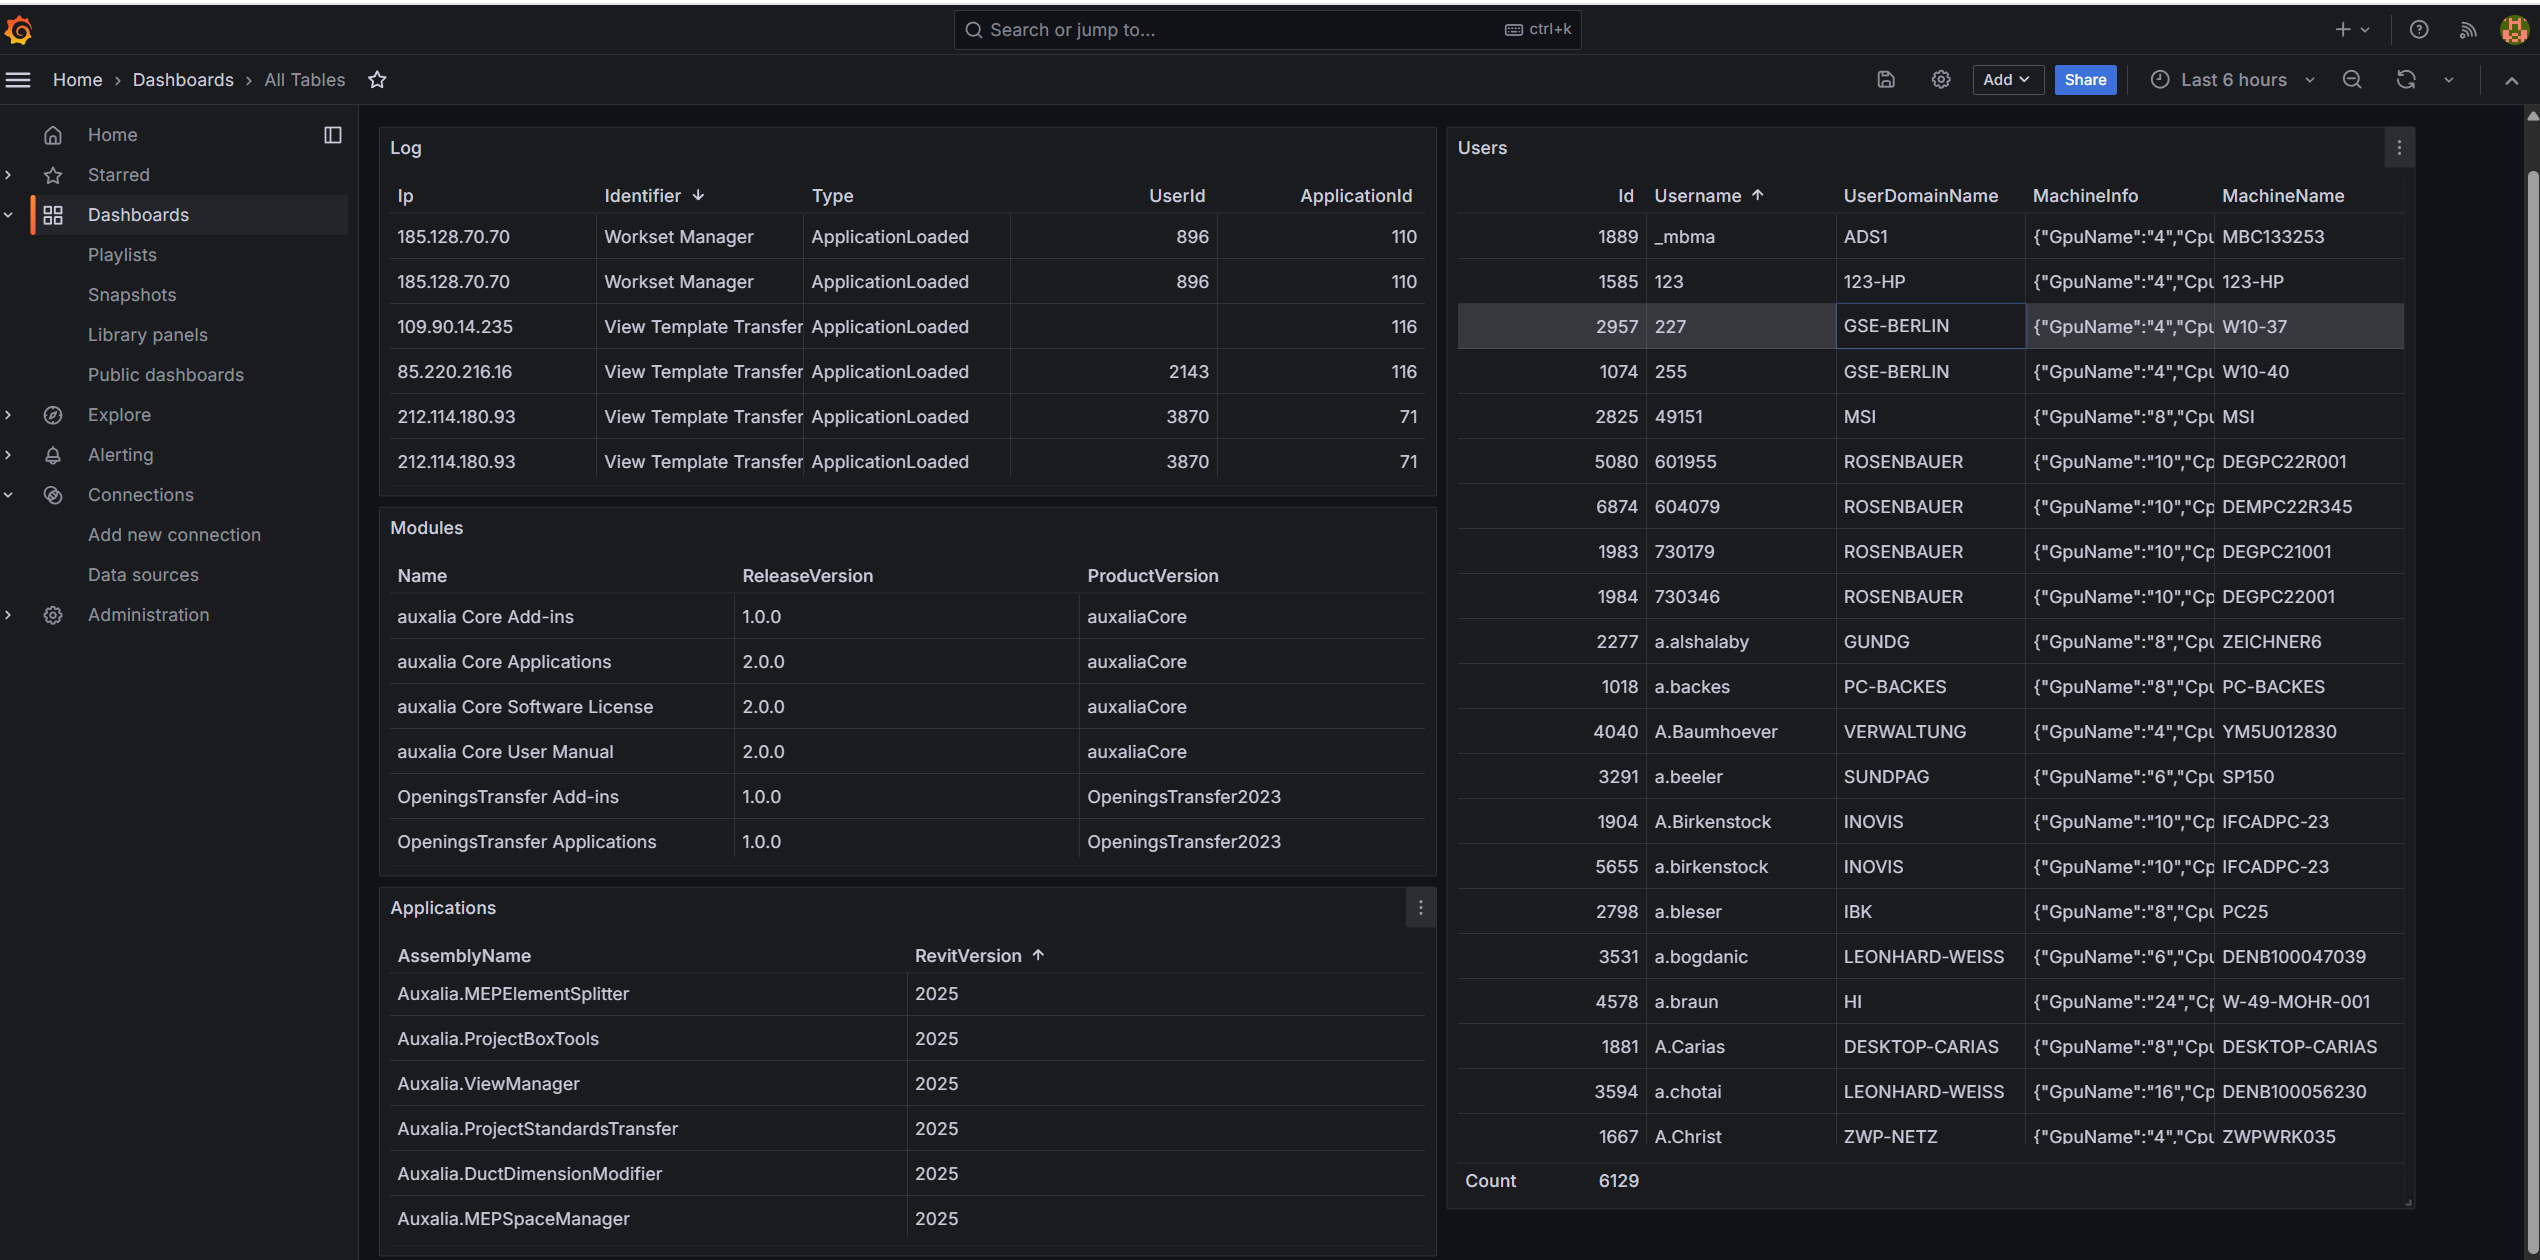Expand the Explore section chevron
Viewport: 2540px width, 1260px height.
(x=9, y=415)
